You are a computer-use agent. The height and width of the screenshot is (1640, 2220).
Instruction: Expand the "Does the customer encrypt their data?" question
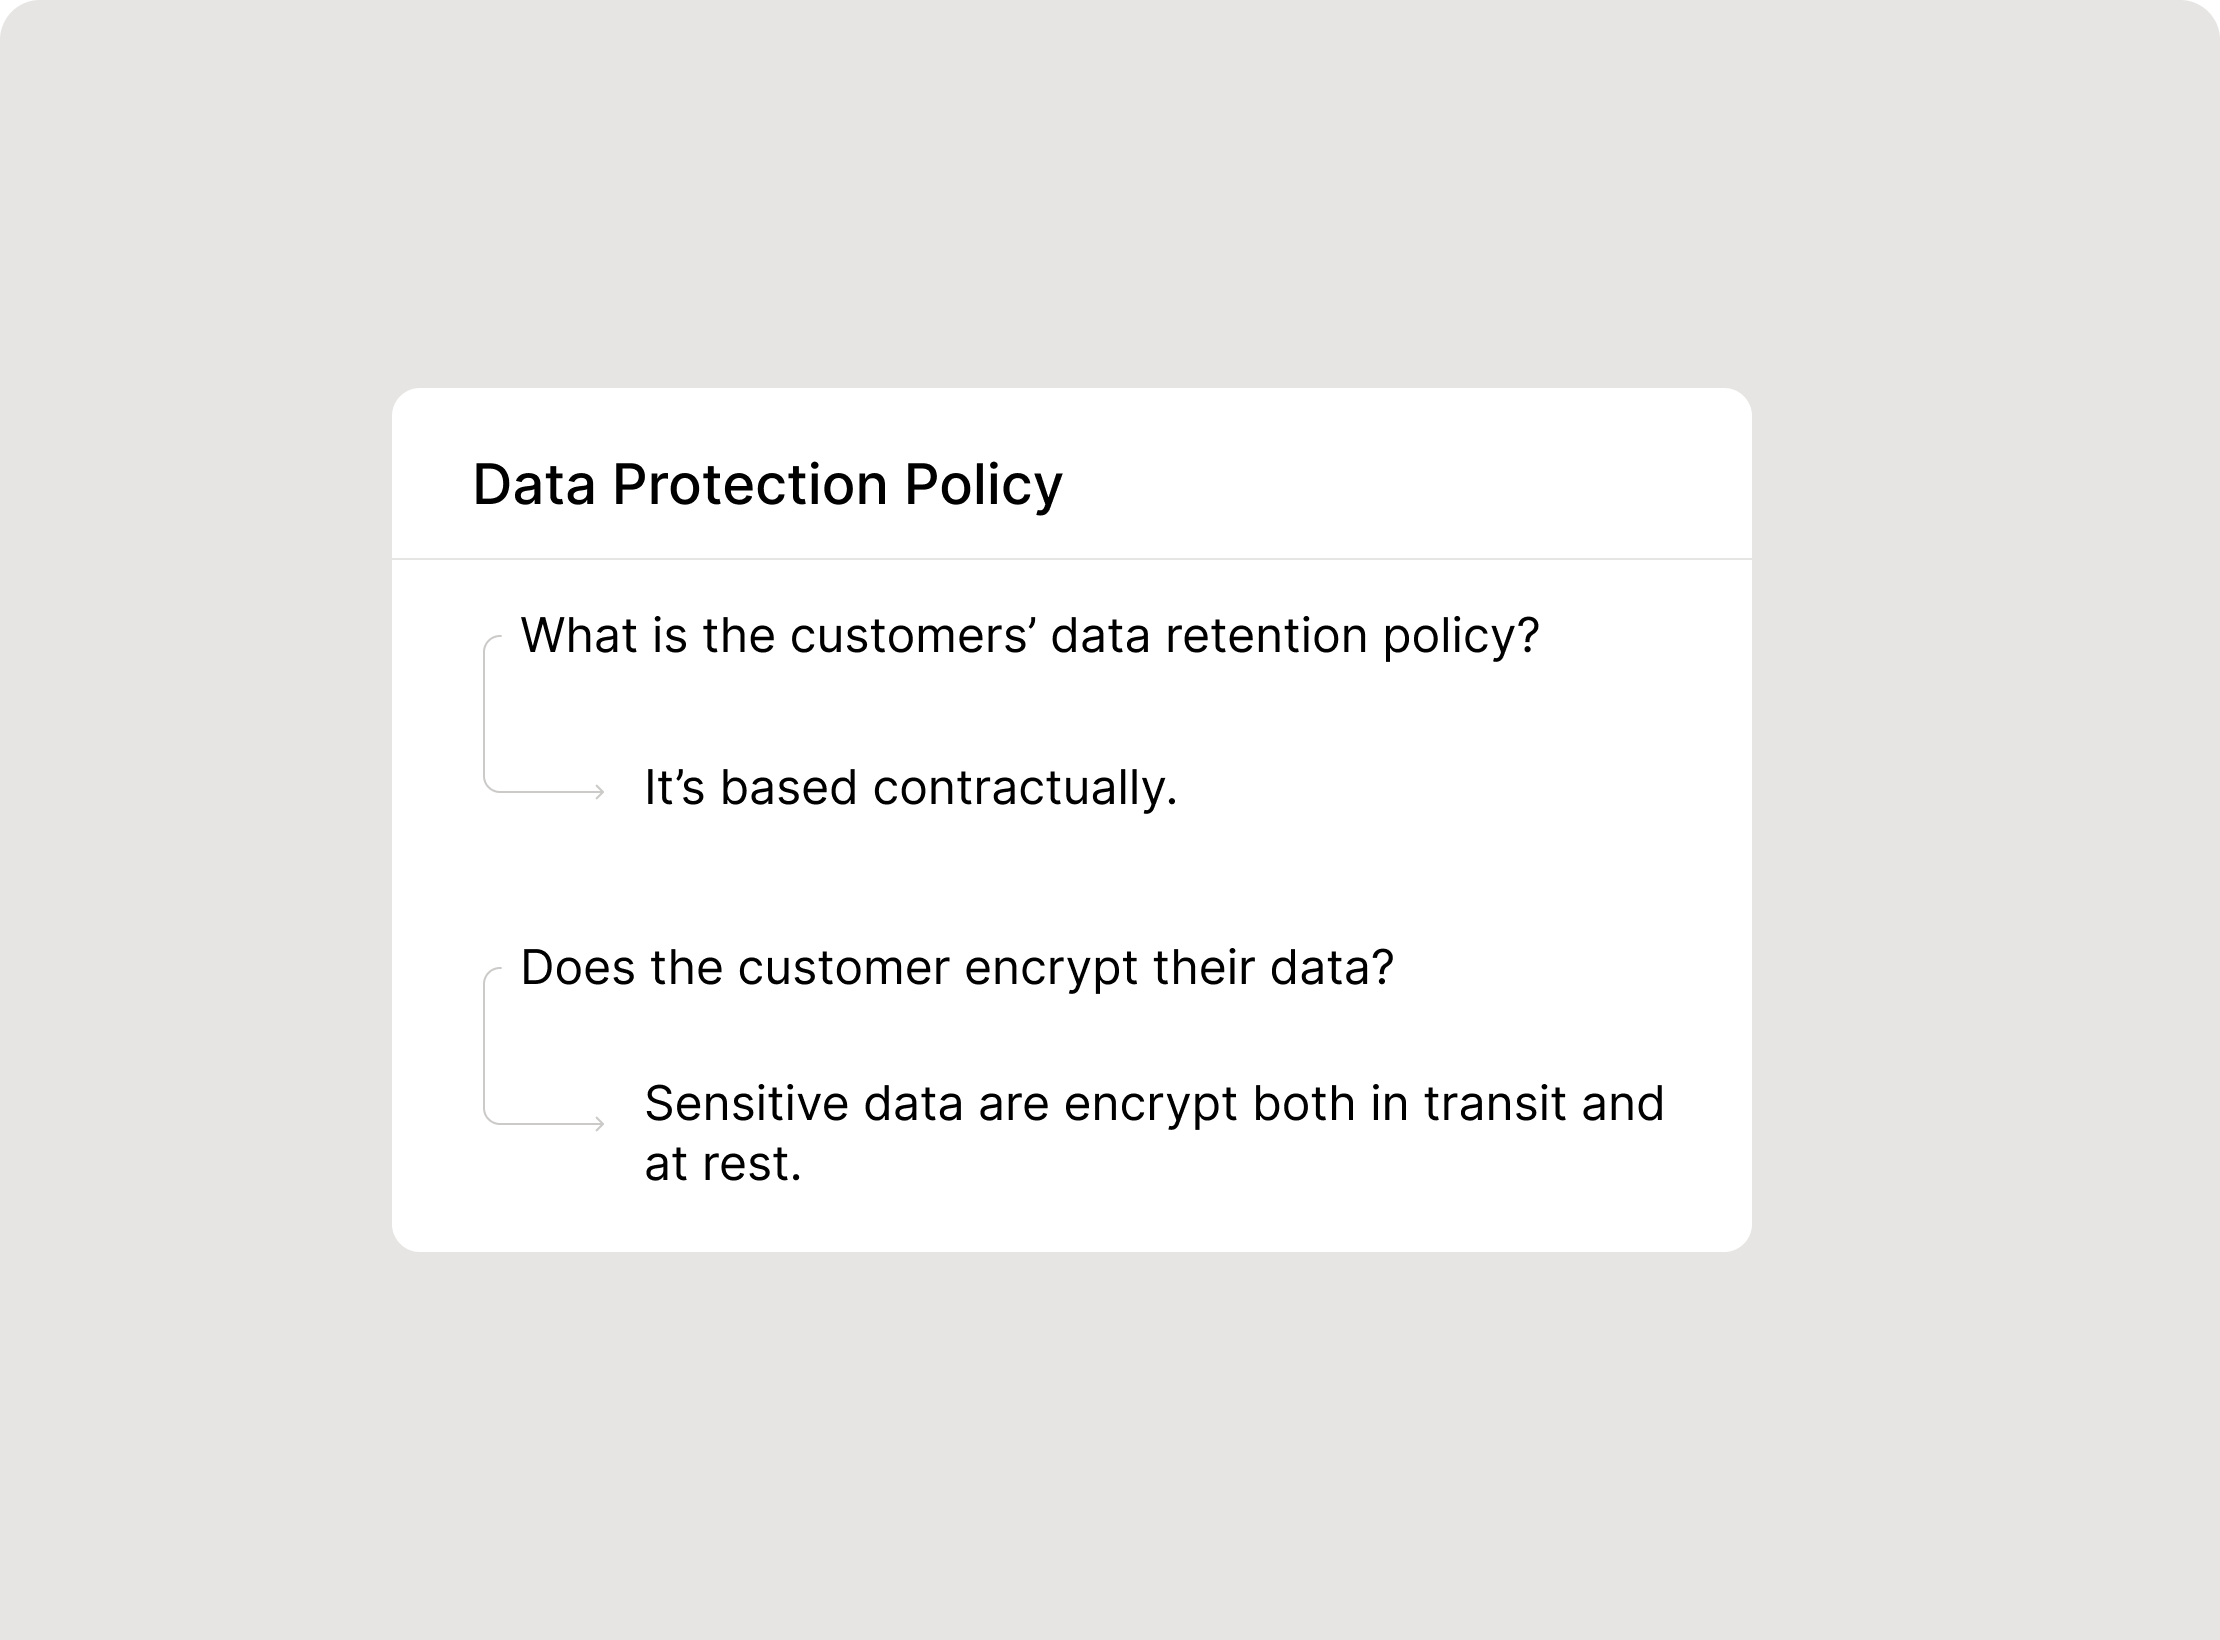coord(957,968)
